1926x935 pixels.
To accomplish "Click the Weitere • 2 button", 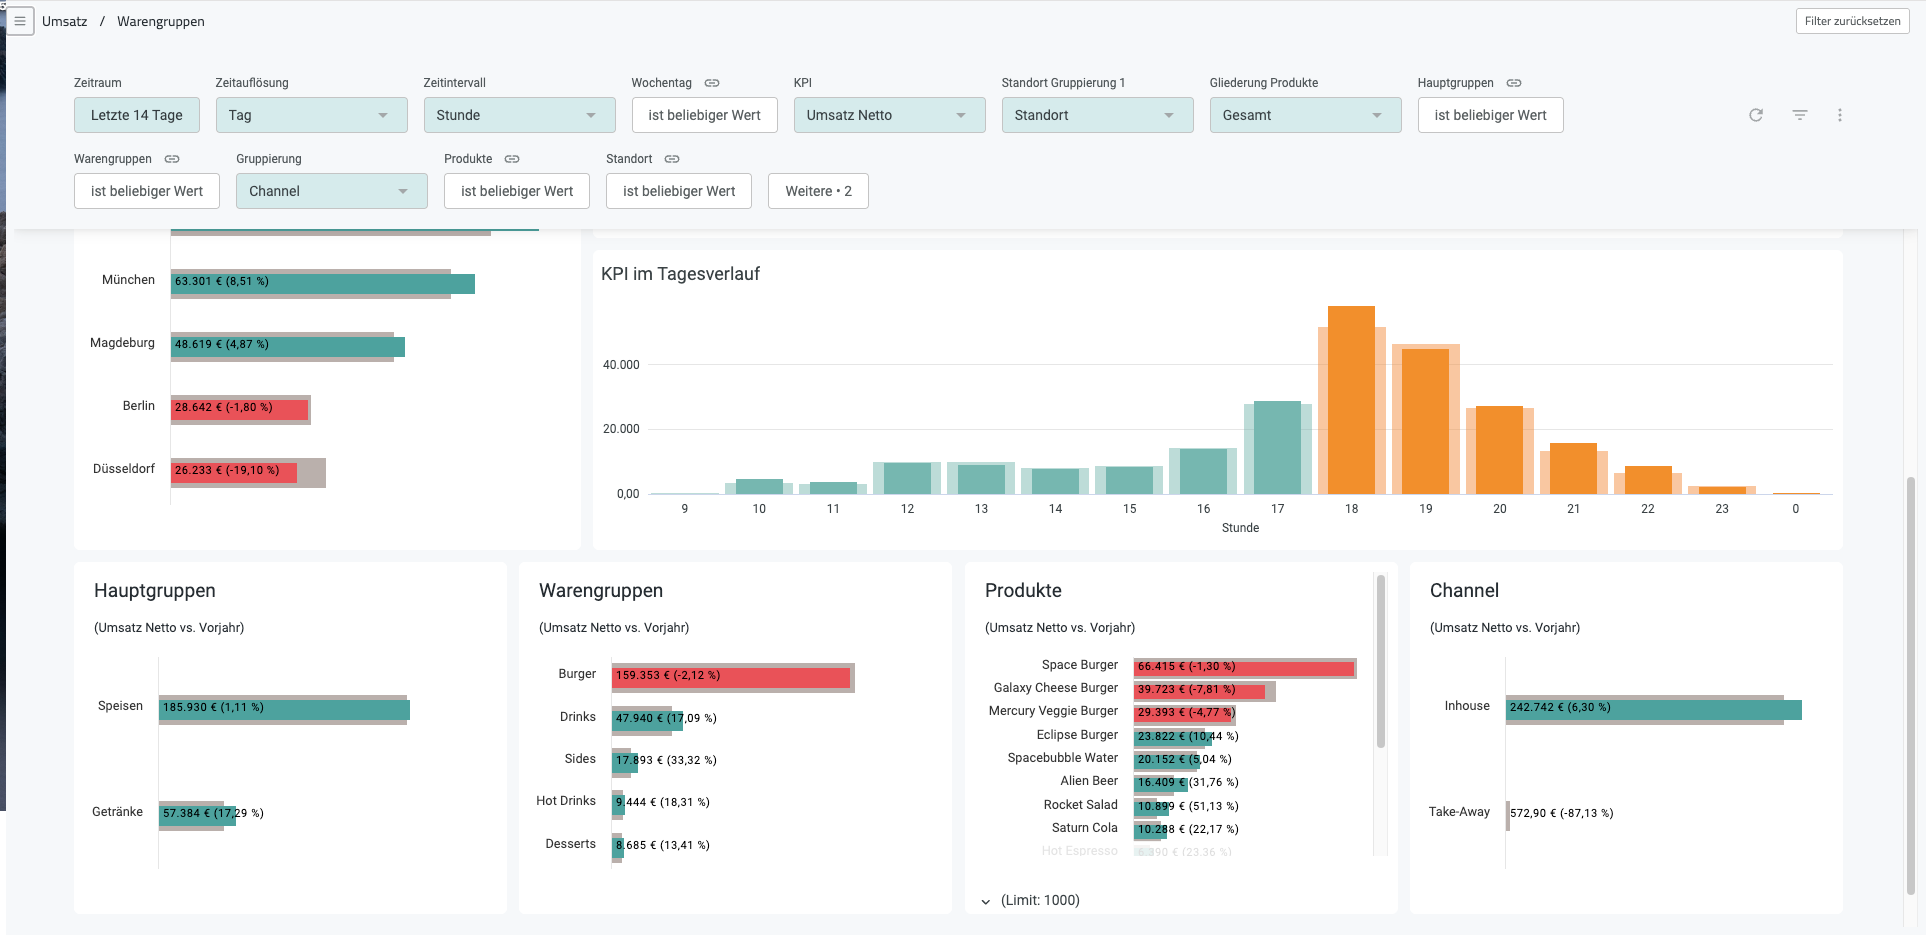I will (819, 191).
